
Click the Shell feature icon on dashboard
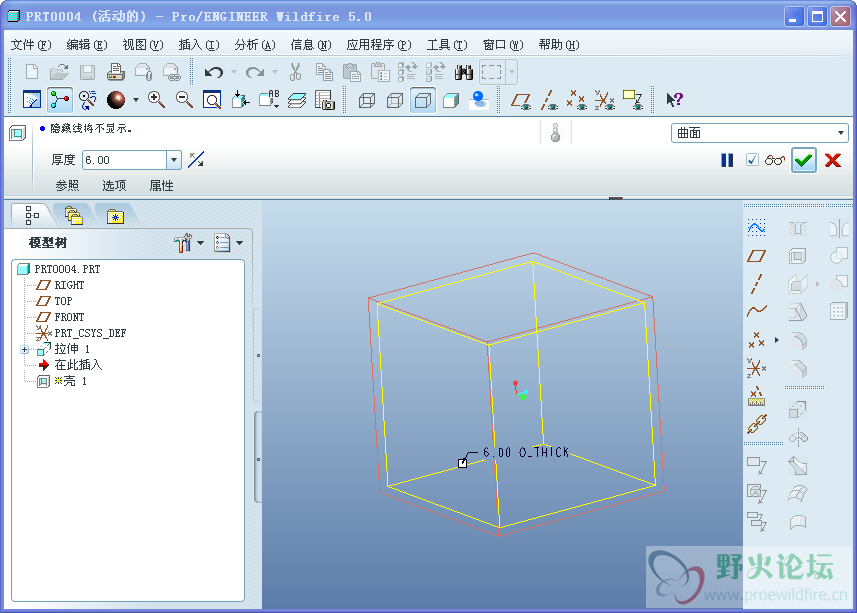pos(17,133)
